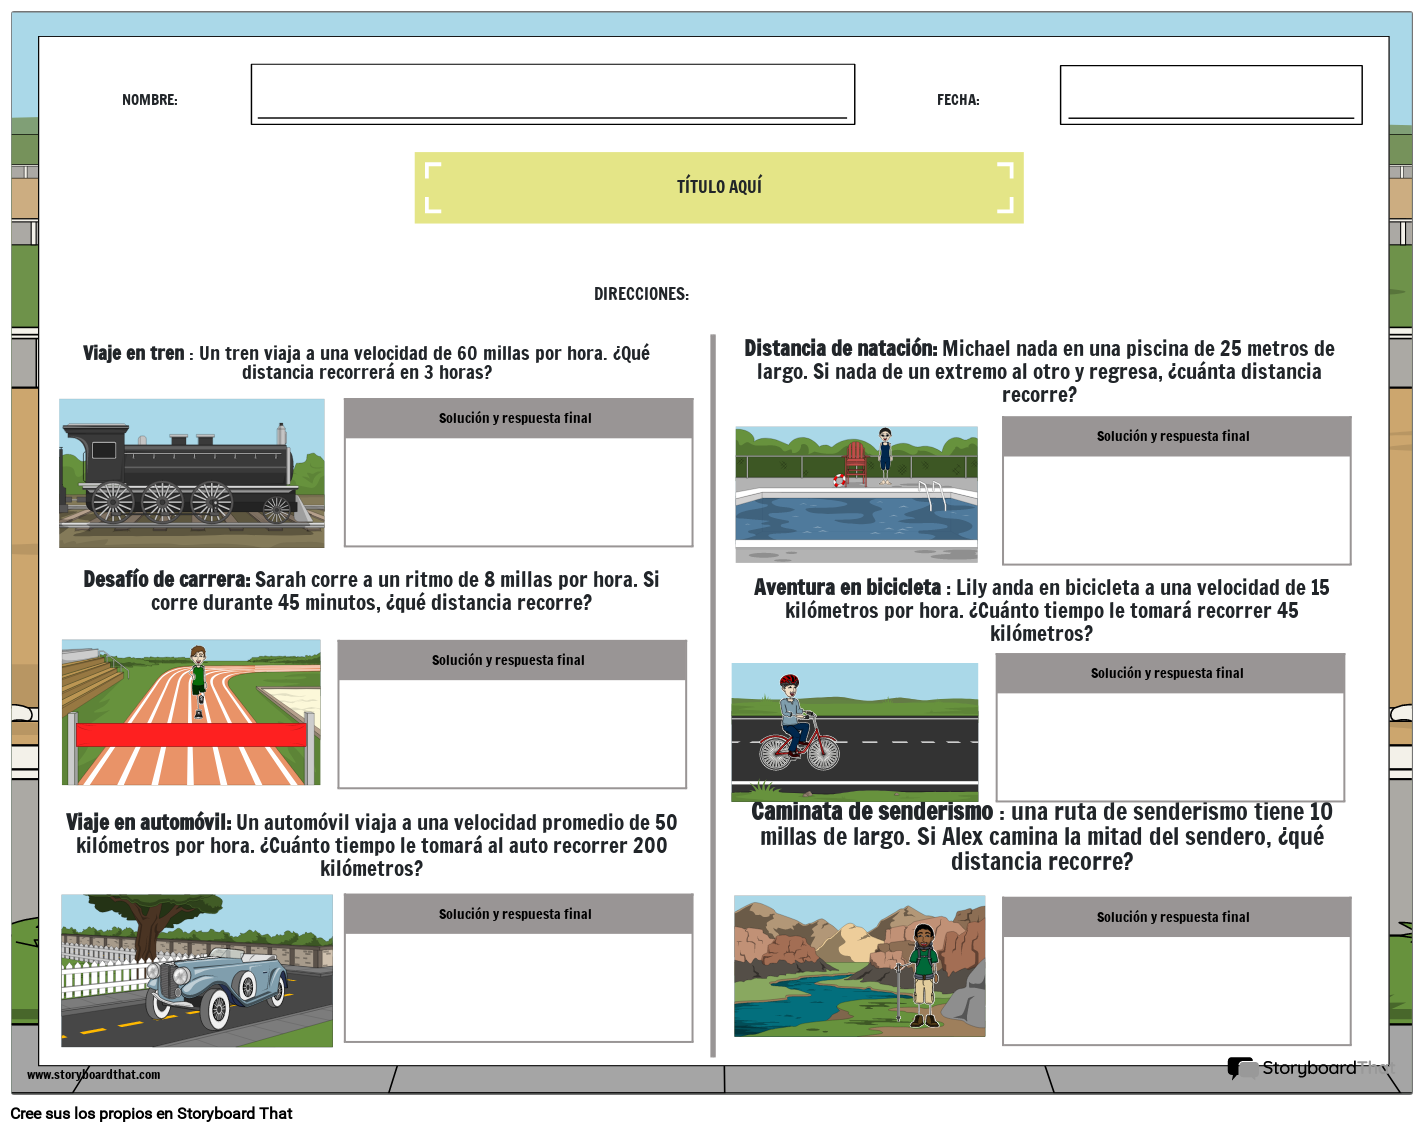The image size is (1425, 1132).
Task: Click the solution box for Viaje en tren
Action: [518, 491]
